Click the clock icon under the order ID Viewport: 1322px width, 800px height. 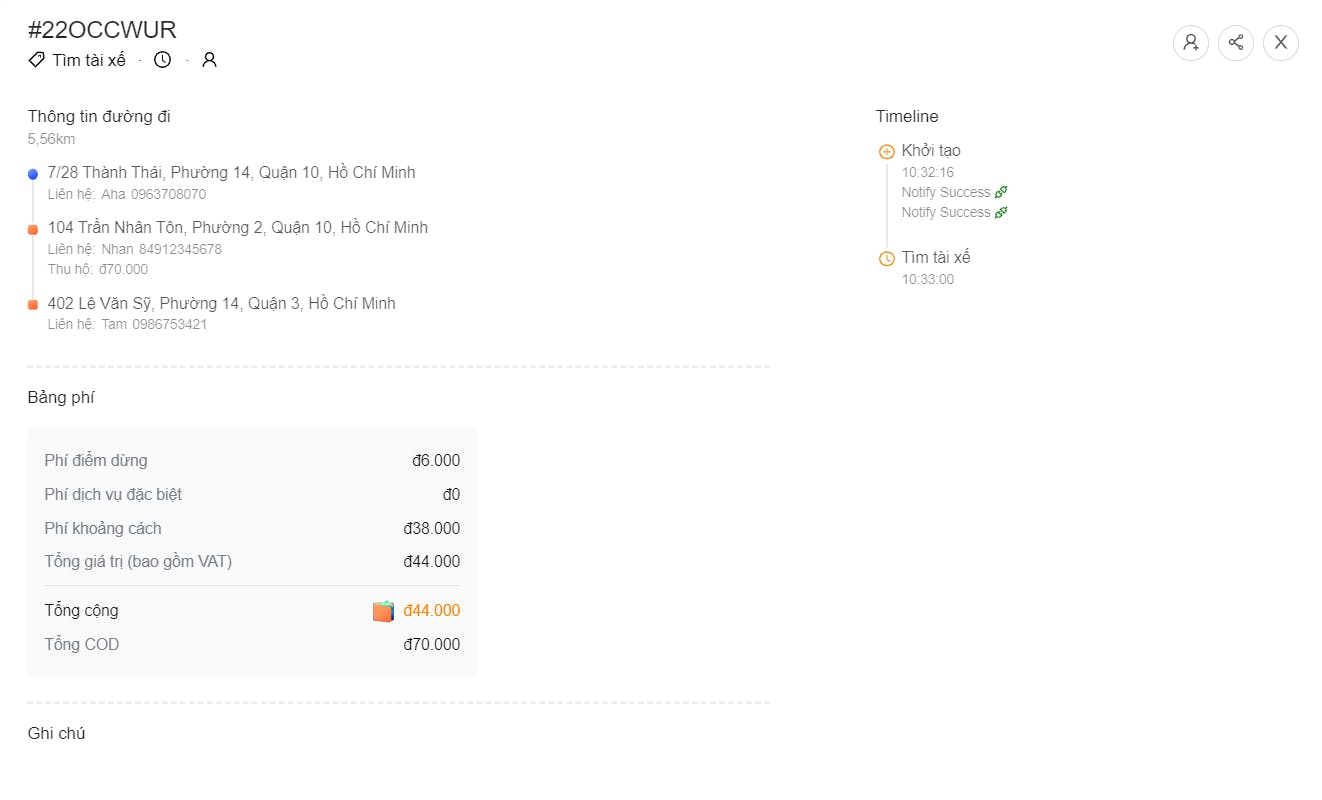[162, 60]
